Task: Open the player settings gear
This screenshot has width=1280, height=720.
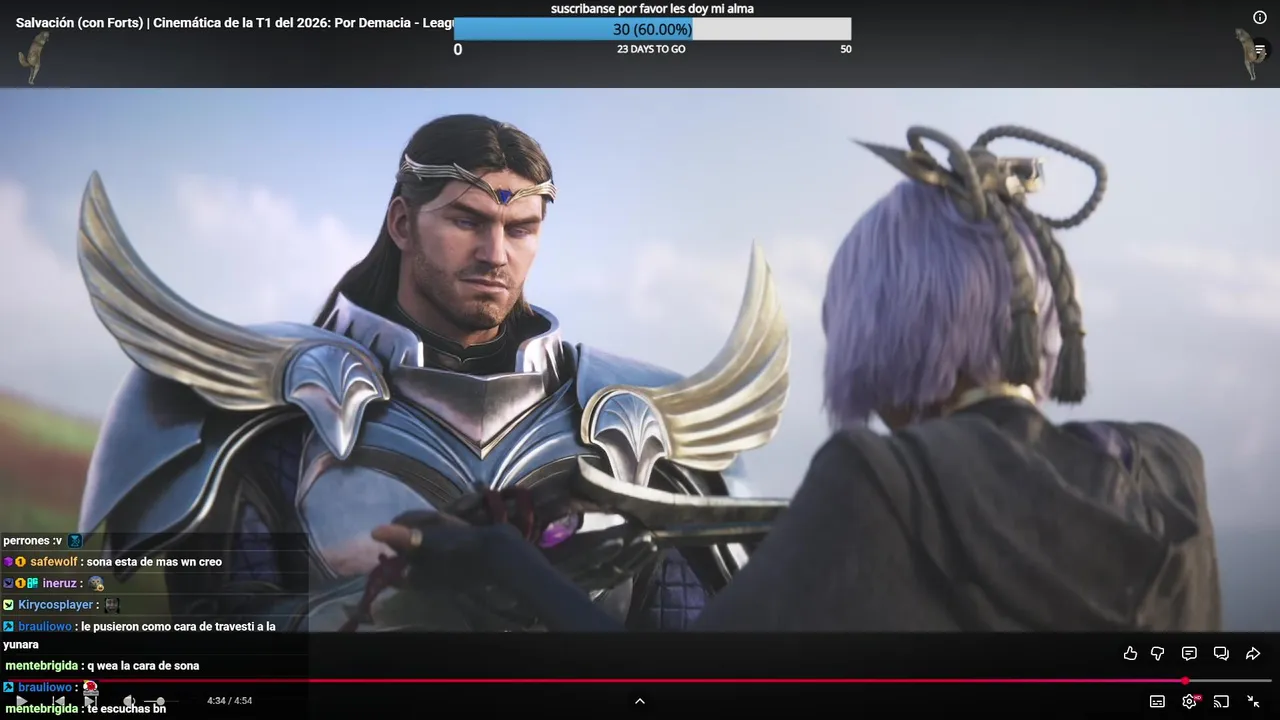Action: coord(1189,701)
